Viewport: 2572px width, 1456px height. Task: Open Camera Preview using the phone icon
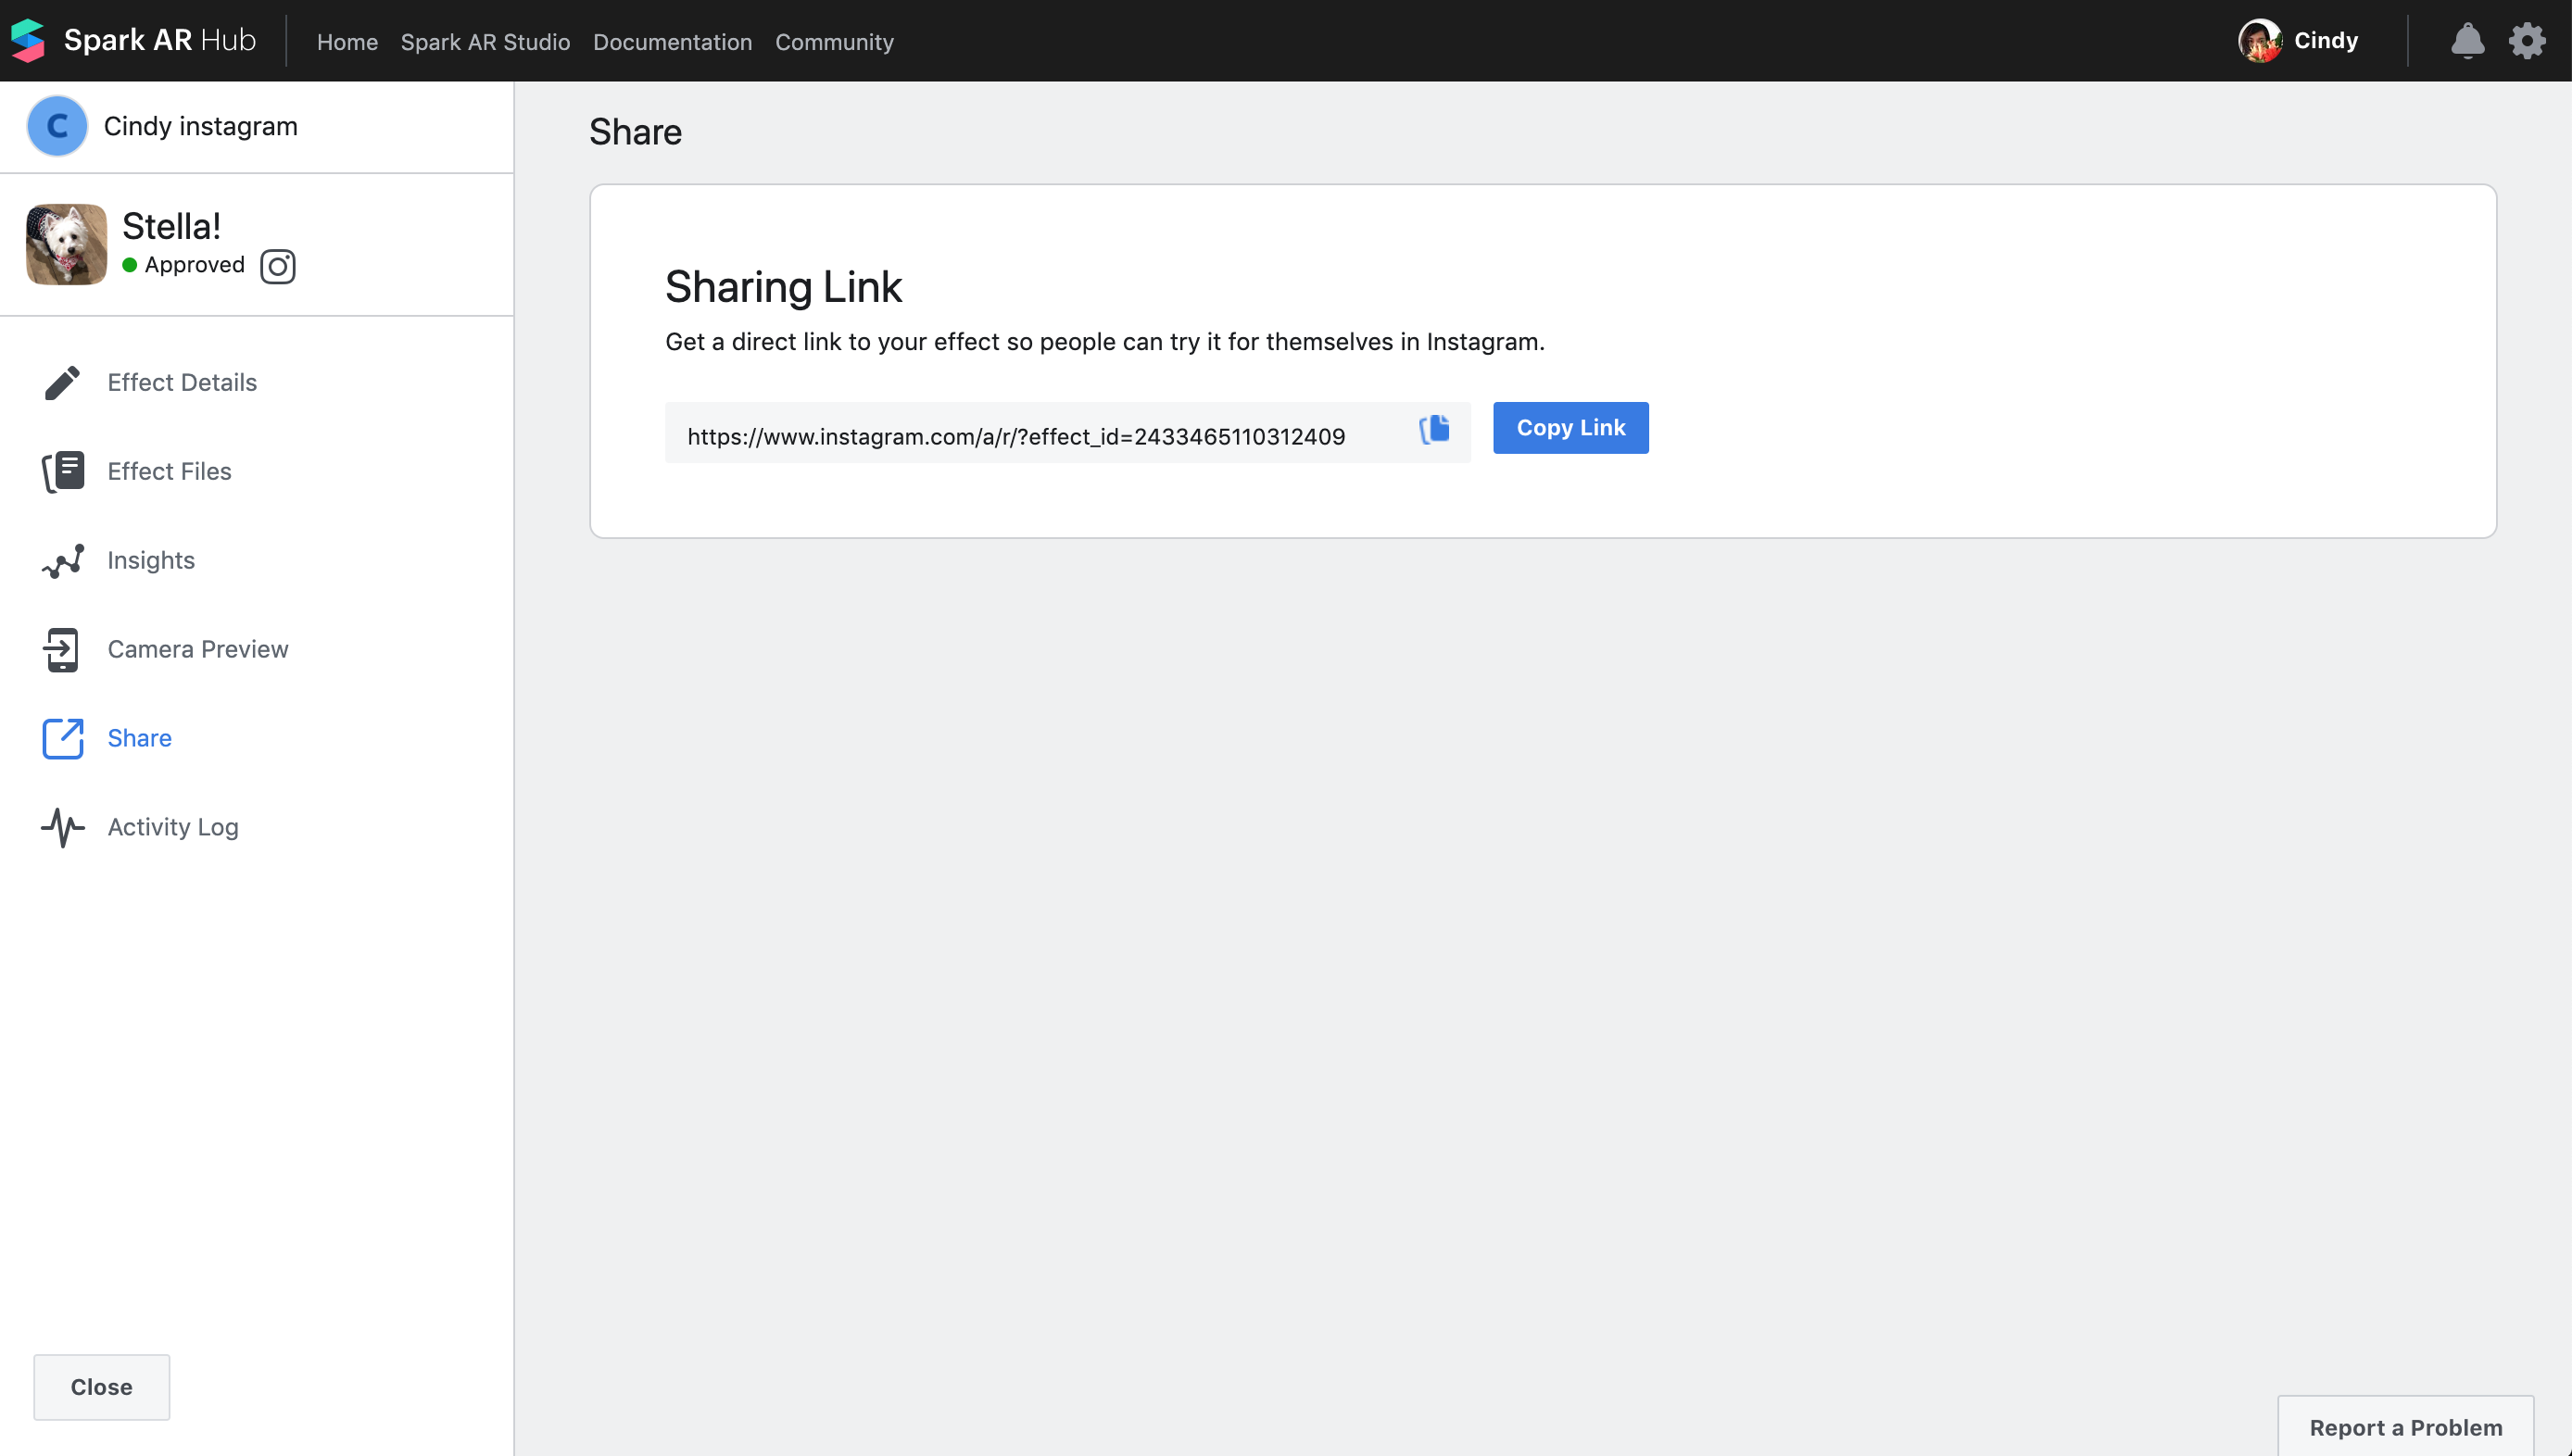(62, 649)
